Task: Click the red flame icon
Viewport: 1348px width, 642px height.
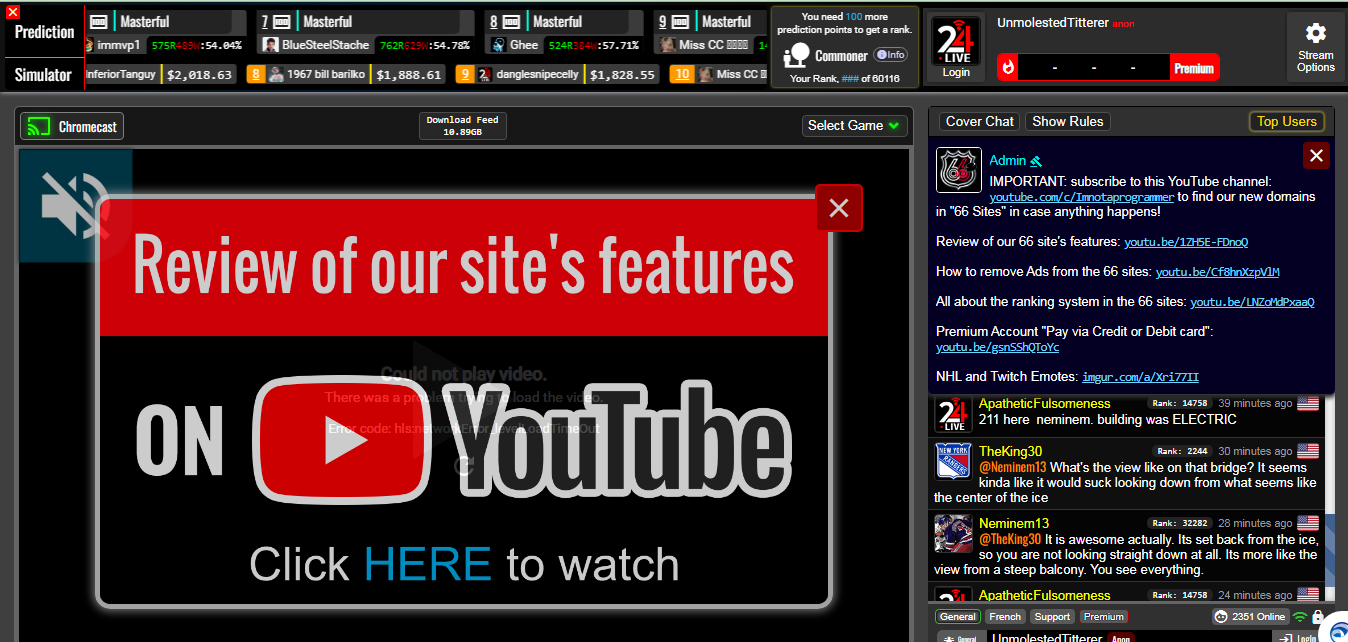Action: [1009, 68]
